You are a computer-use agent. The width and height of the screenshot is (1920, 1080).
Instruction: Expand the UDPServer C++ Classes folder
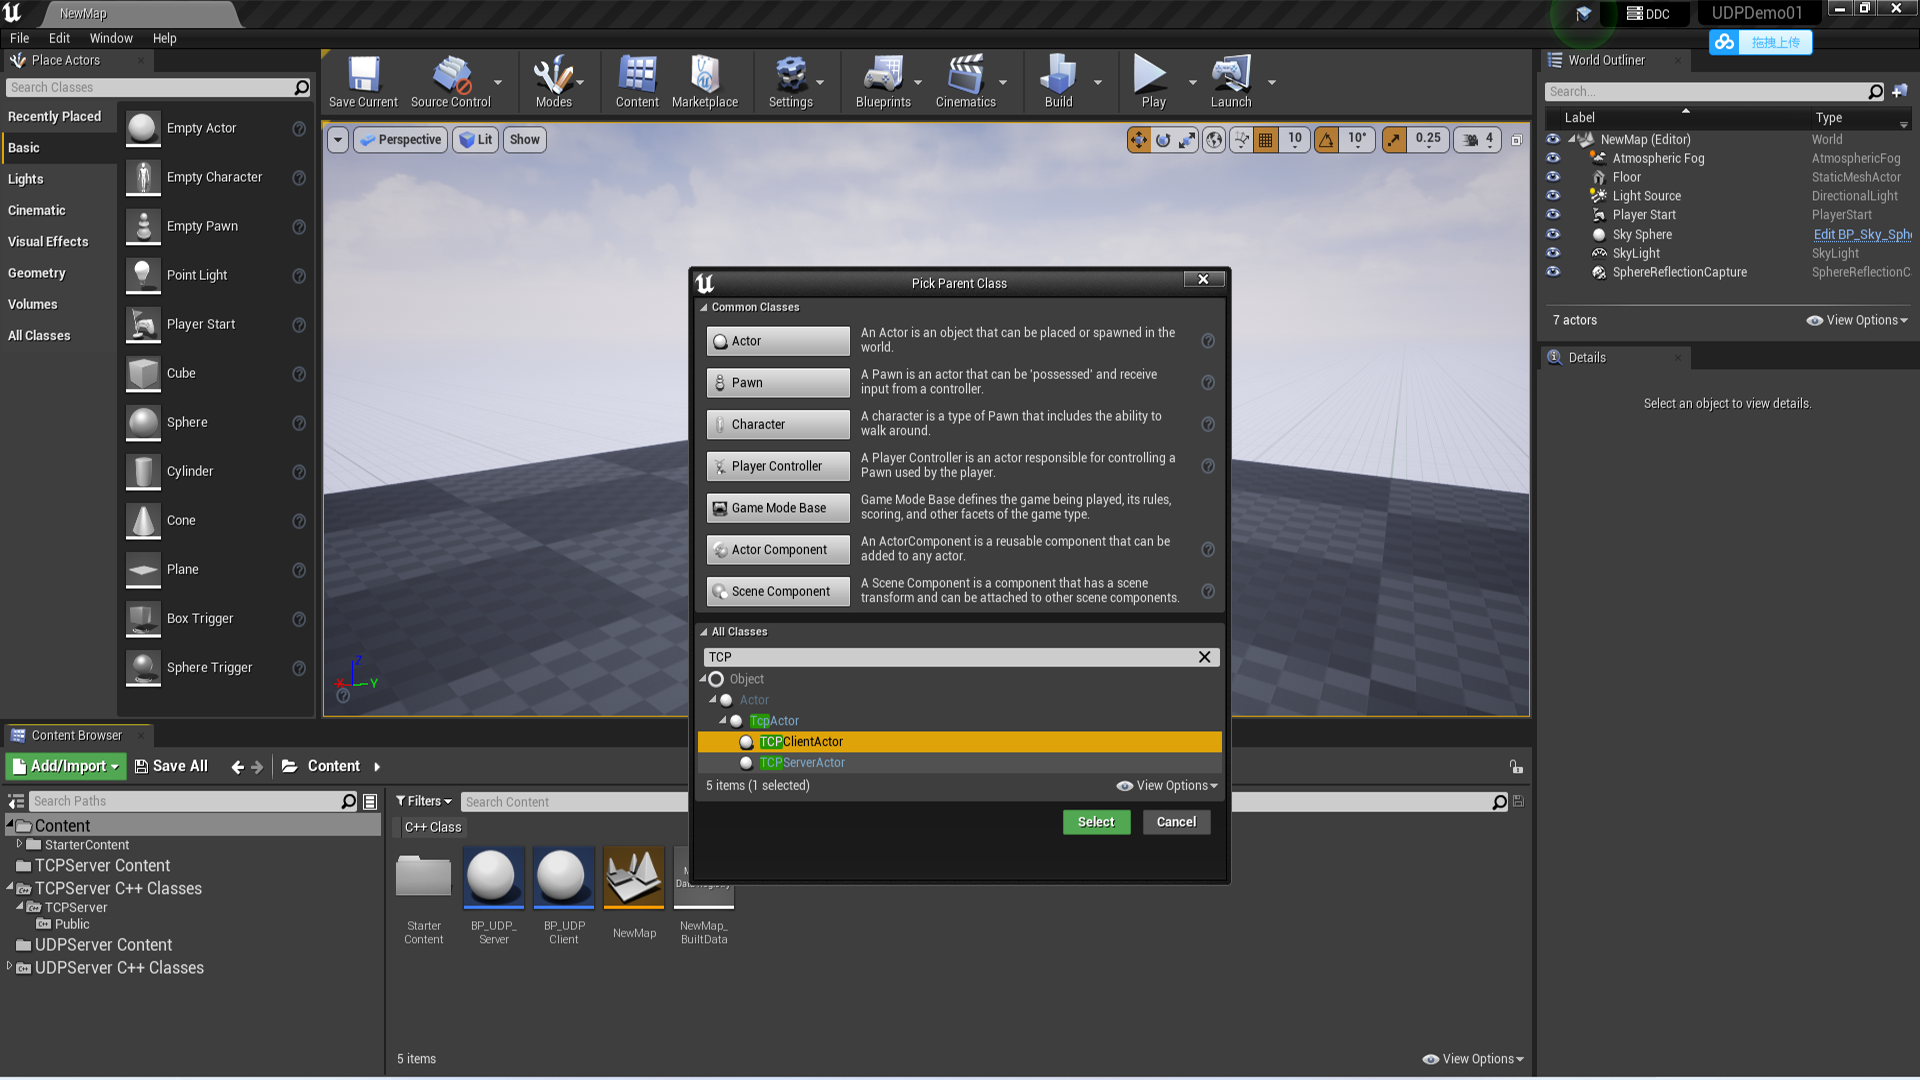pos(10,967)
